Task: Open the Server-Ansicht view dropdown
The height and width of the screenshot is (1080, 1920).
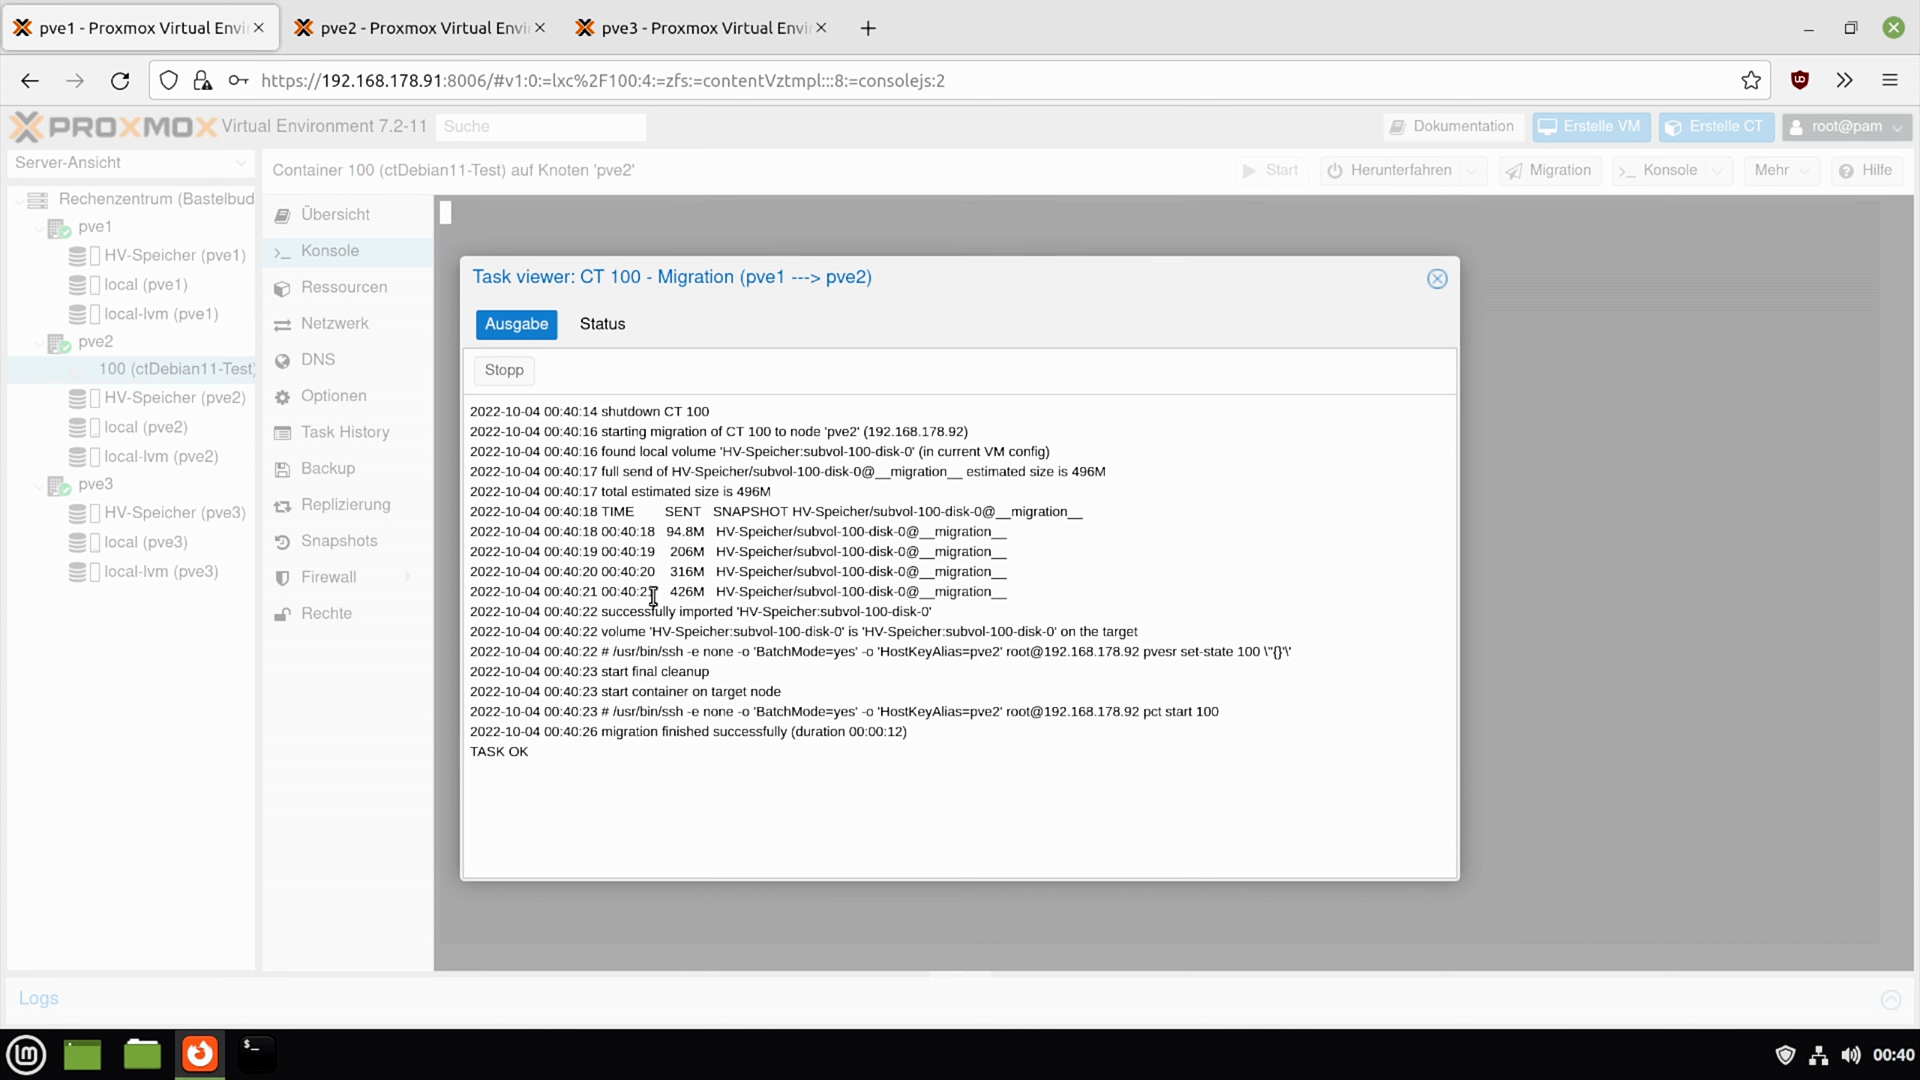Action: point(240,163)
